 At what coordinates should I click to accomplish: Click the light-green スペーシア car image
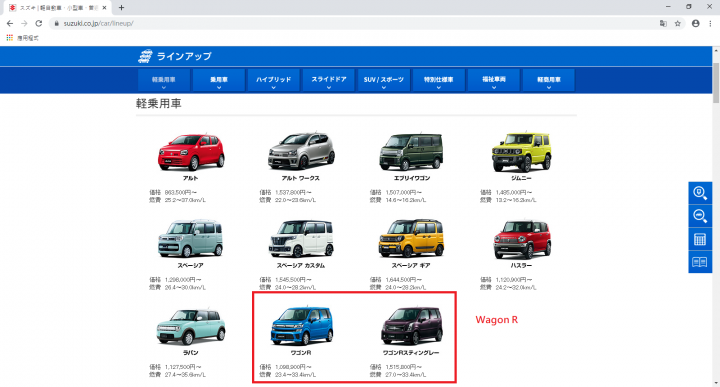click(191, 238)
